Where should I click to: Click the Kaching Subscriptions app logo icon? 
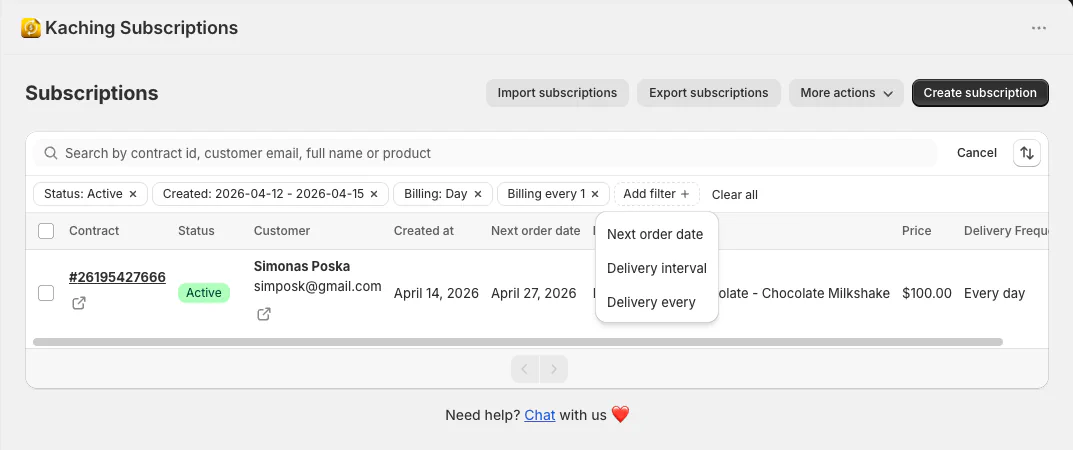coord(31,28)
